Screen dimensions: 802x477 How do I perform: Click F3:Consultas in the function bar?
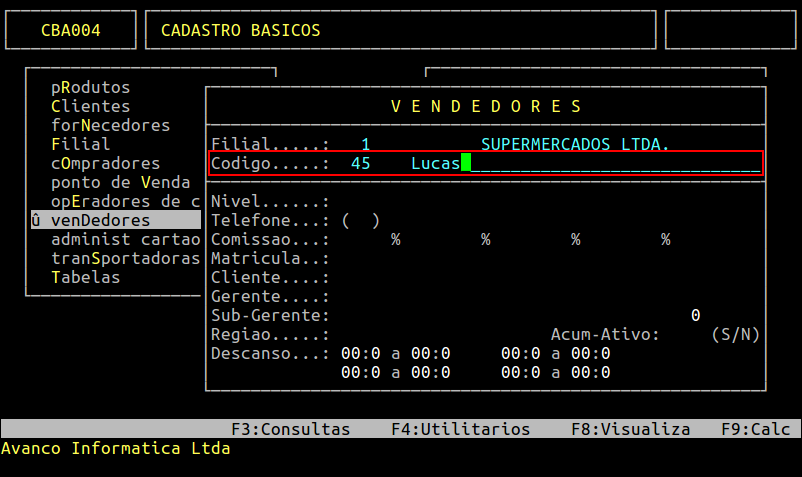(291, 429)
